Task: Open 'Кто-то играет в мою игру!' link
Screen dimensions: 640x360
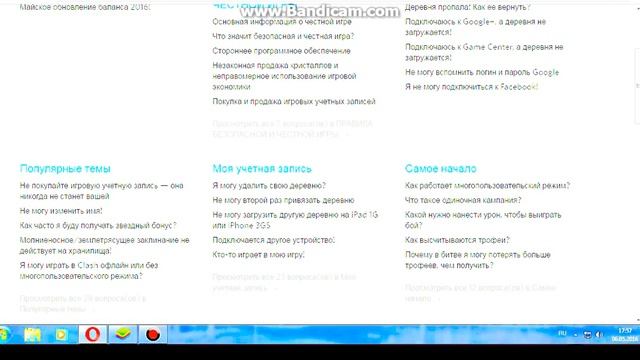Action: (258, 255)
